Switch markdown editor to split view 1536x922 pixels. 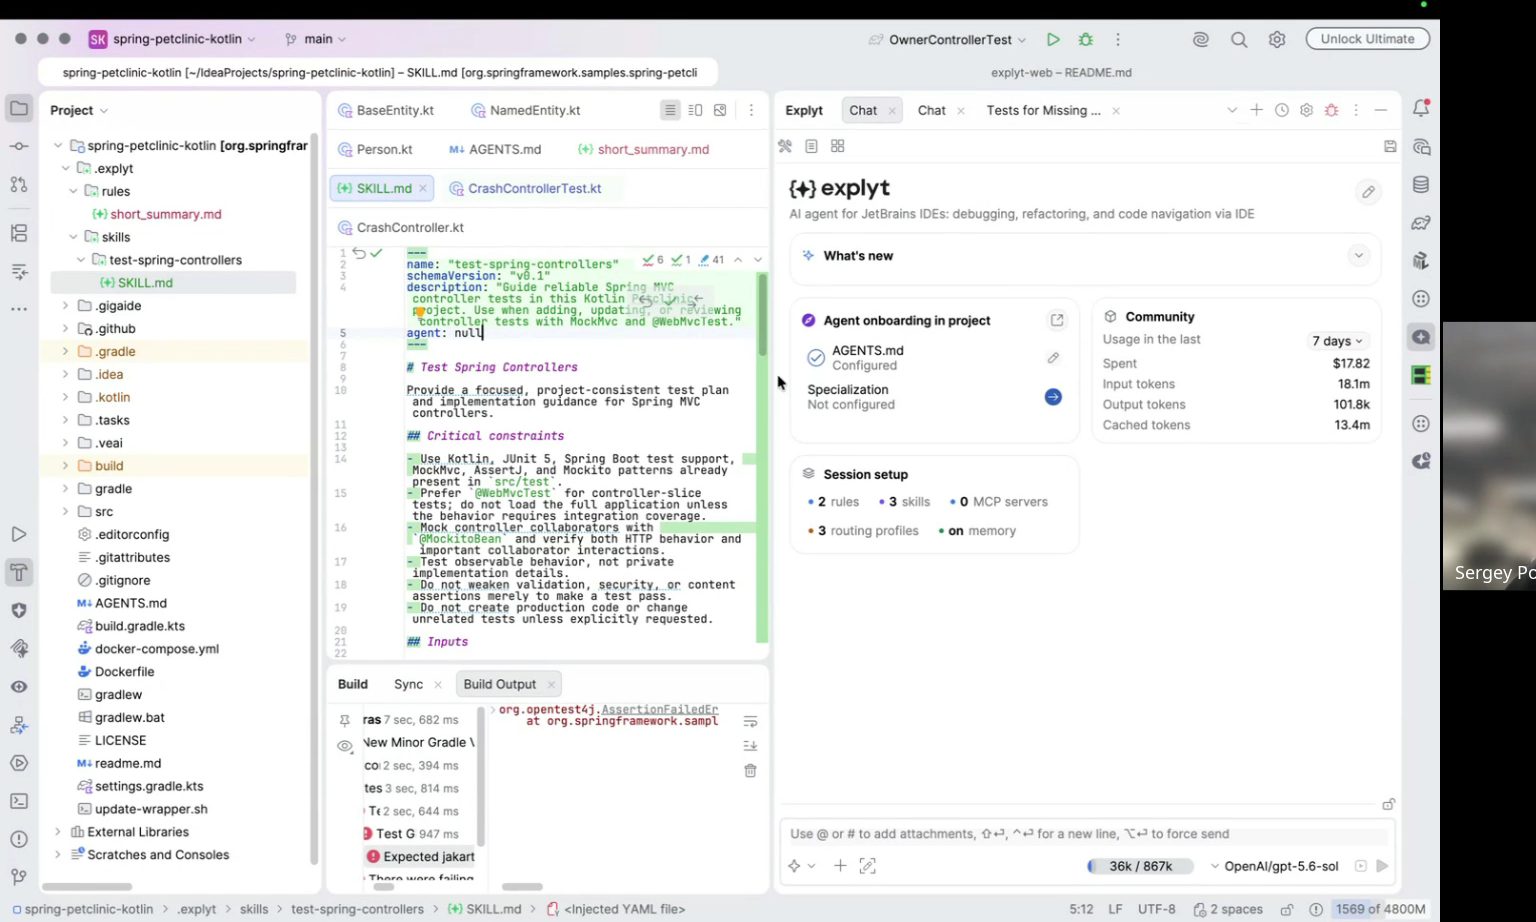pos(695,110)
